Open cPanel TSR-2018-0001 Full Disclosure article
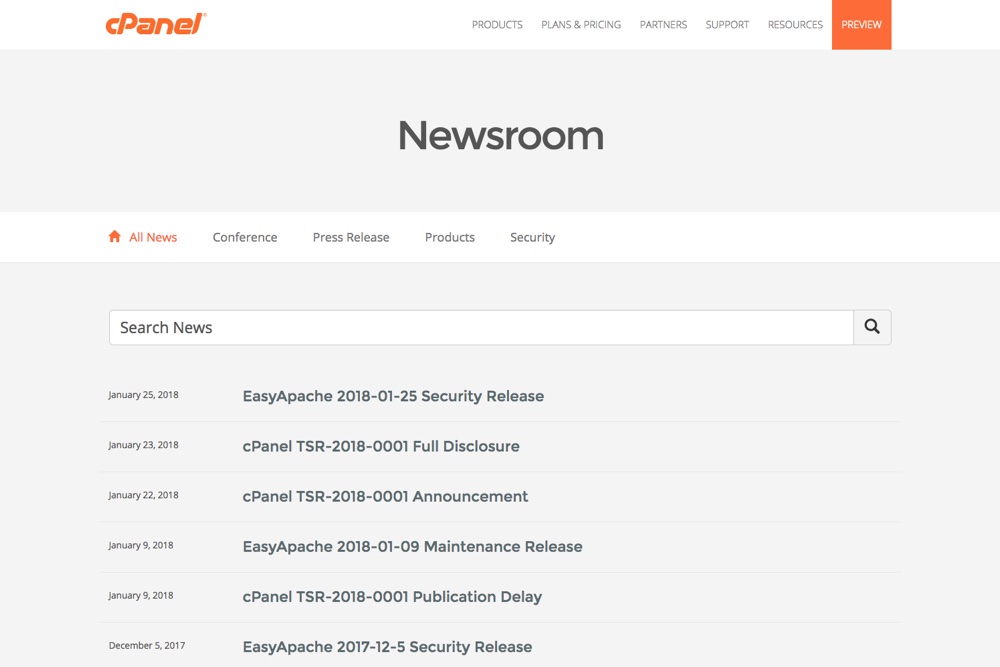The width and height of the screenshot is (1000, 667). [x=381, y=446]
